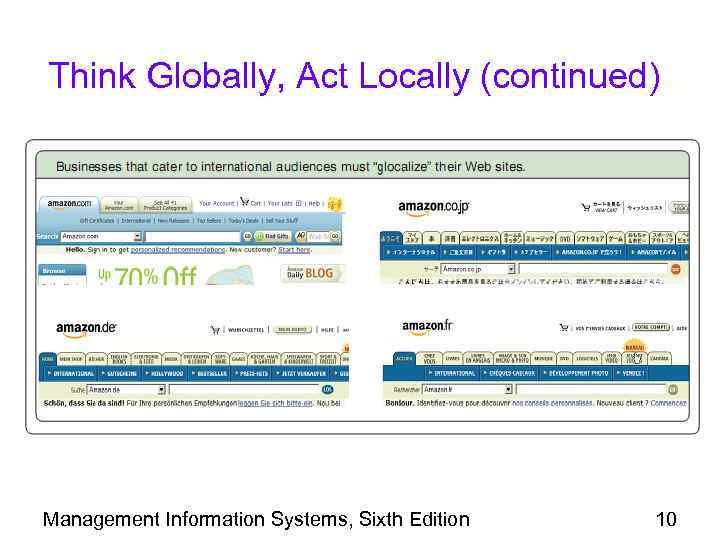720x540 pixels.
Task: Click the A9 web search icon
Action: (x=301, y=236)
